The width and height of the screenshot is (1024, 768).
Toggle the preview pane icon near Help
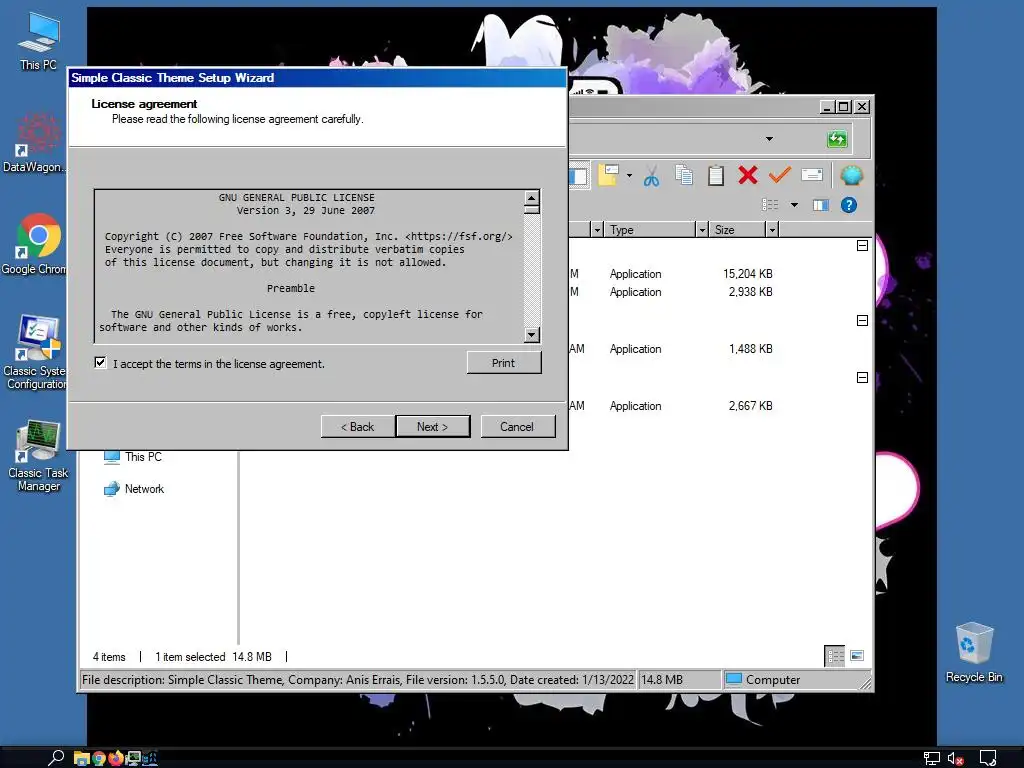820,205
